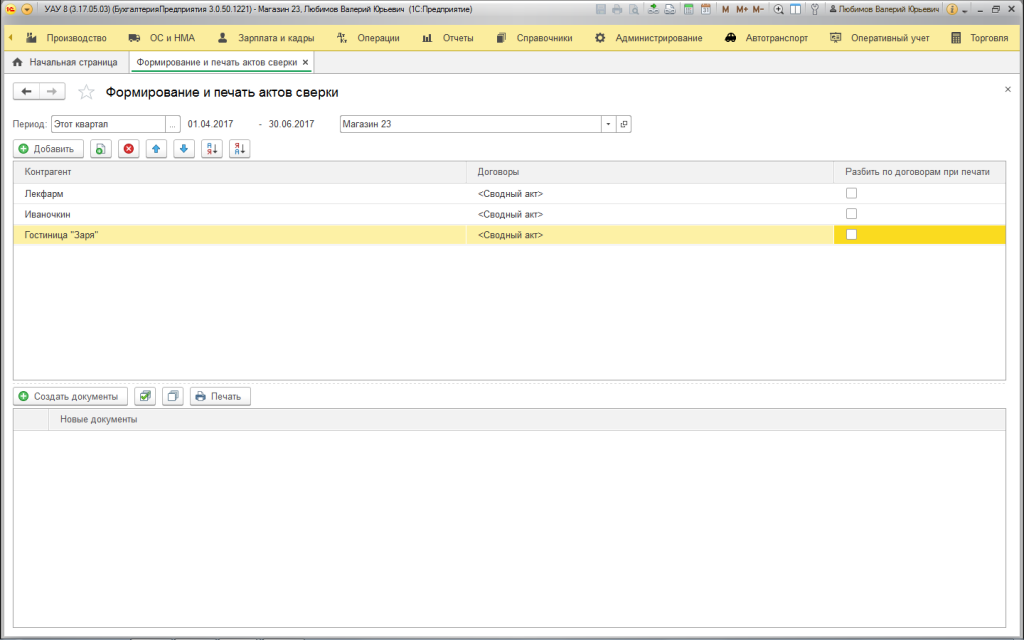Toggle the panel layout icon in the title bar
This screenshot has height=640, width=1024.
795,10
